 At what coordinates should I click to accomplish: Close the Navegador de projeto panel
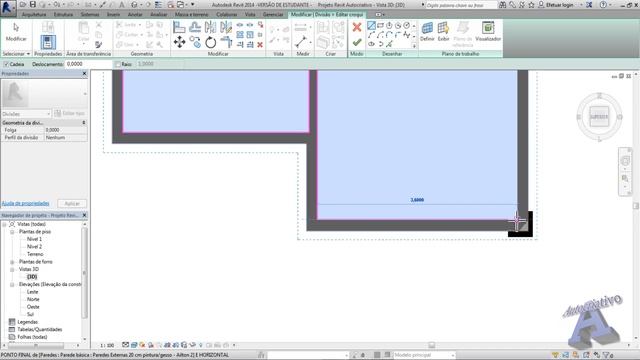click(84, 215)
